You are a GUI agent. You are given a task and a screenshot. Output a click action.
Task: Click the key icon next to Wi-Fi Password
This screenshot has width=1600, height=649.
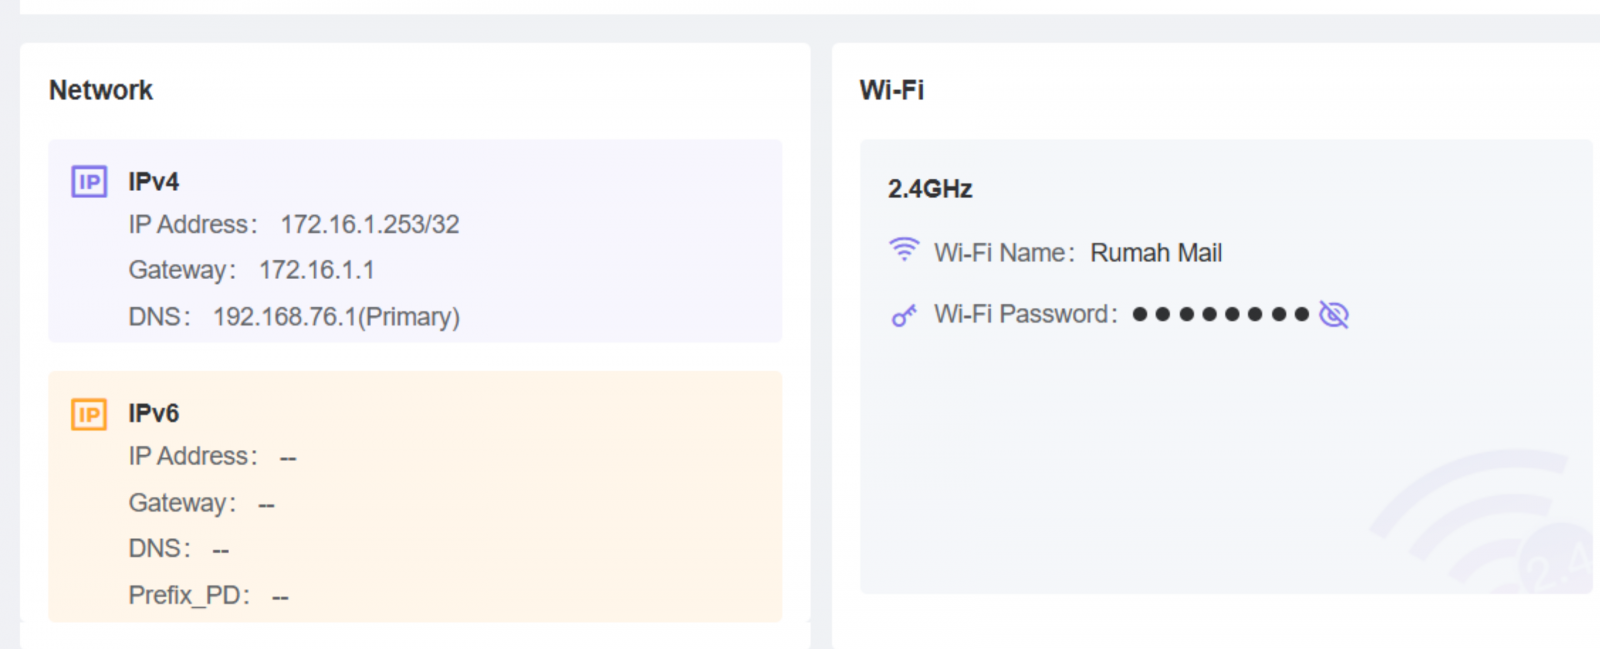[903, 314]
